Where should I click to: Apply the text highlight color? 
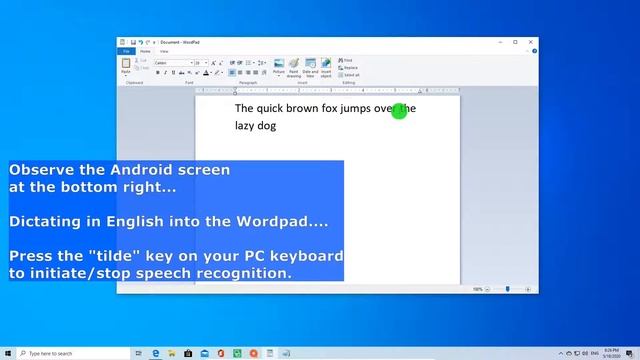pyautogui.click(x=218, y=73)
